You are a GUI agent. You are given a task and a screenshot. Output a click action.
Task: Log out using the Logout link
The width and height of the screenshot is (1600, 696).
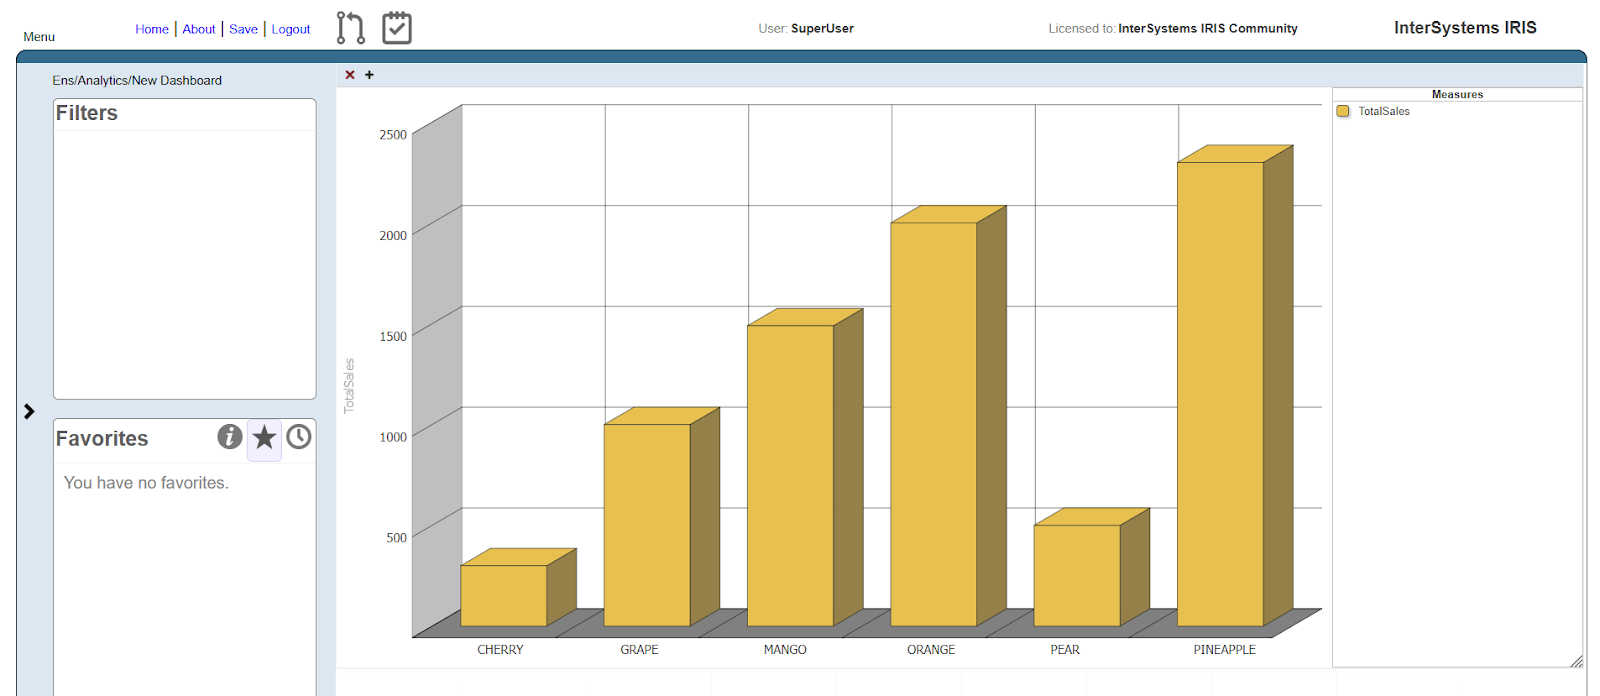pos(291,29)
